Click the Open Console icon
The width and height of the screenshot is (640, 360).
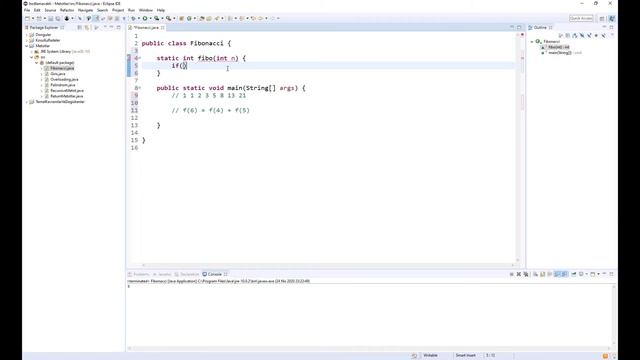coord(593,274)
